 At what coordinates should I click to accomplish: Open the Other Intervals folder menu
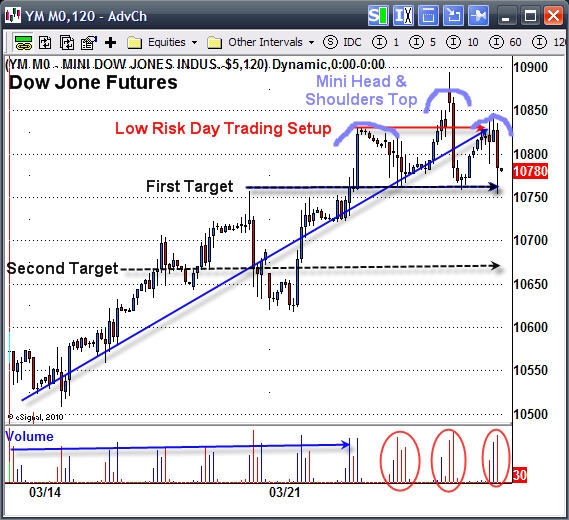[x=261, y=43]
